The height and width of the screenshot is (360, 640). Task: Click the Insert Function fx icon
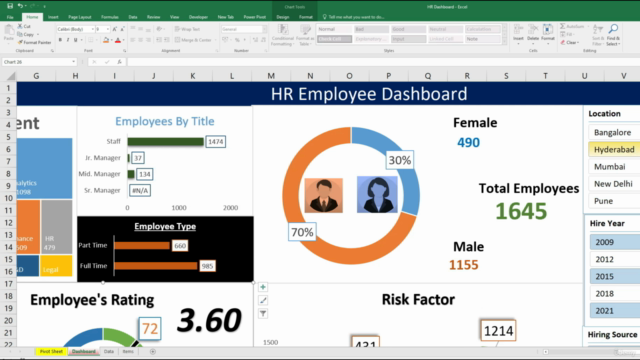coord(119,62)
